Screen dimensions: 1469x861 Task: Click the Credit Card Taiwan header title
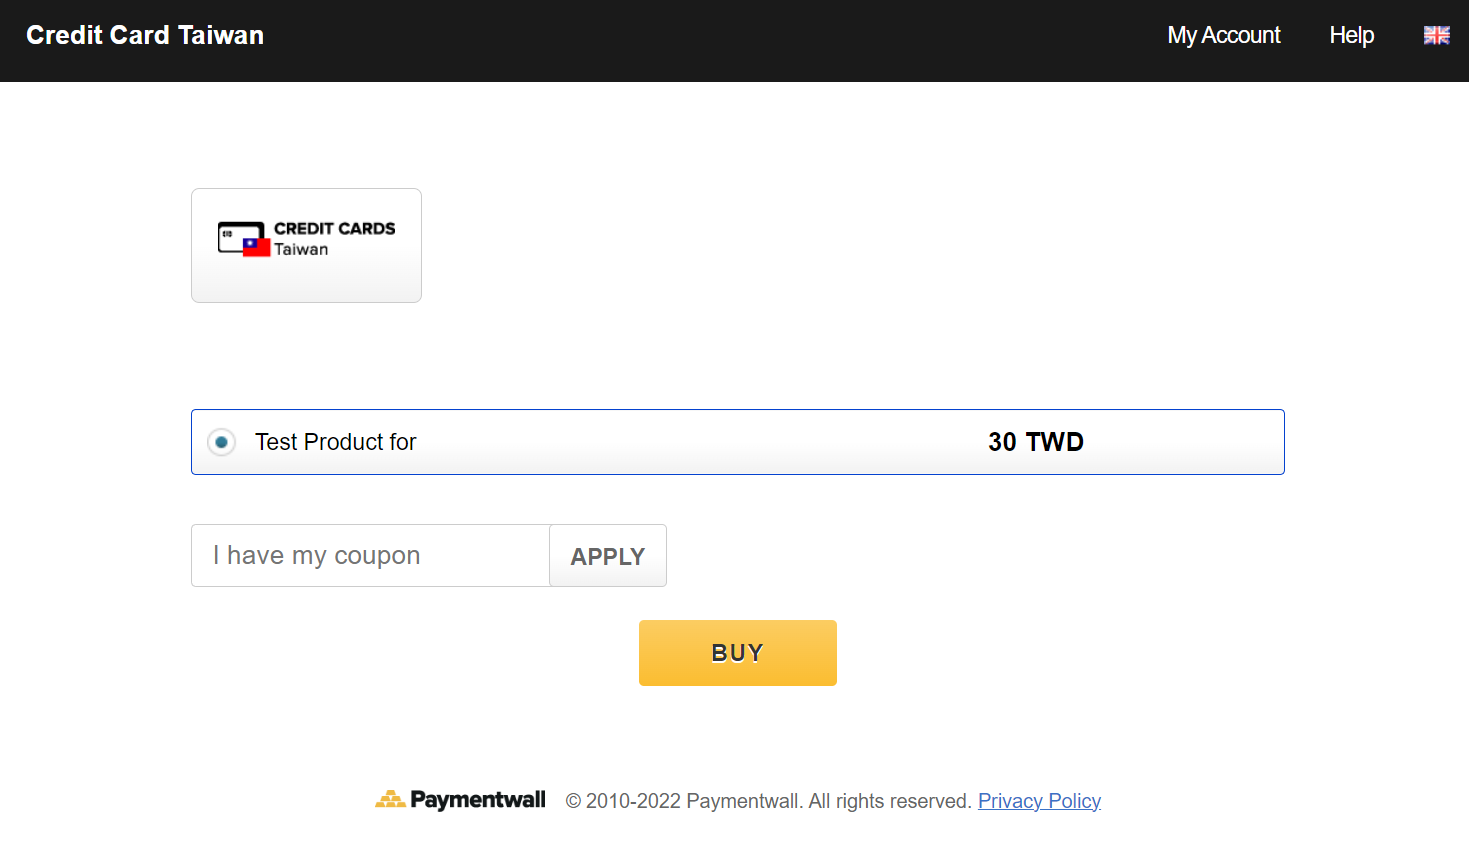click(145, 34)
